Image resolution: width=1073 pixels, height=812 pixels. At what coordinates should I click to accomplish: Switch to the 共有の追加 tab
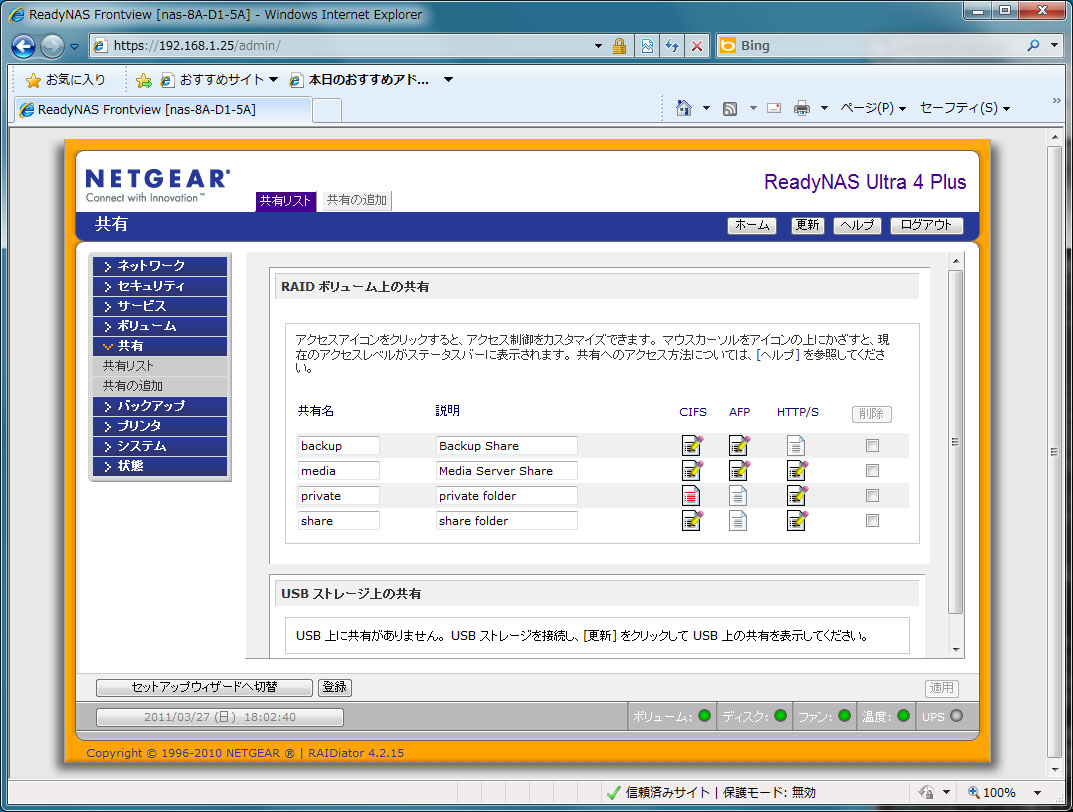[x=357, y=200]
